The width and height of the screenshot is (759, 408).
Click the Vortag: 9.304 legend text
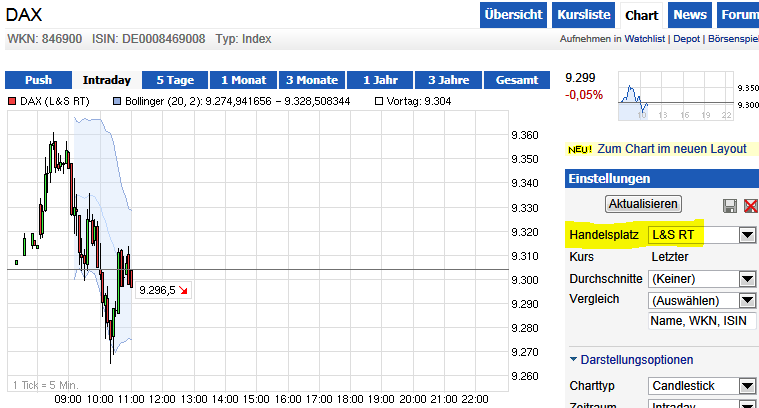419,101
